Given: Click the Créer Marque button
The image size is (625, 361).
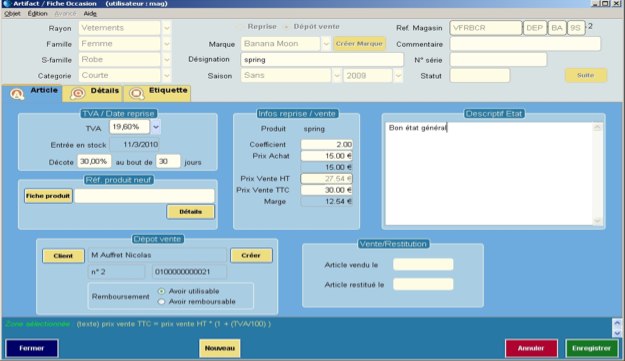Looking at the screenshot, I should (x=359, y=43).
